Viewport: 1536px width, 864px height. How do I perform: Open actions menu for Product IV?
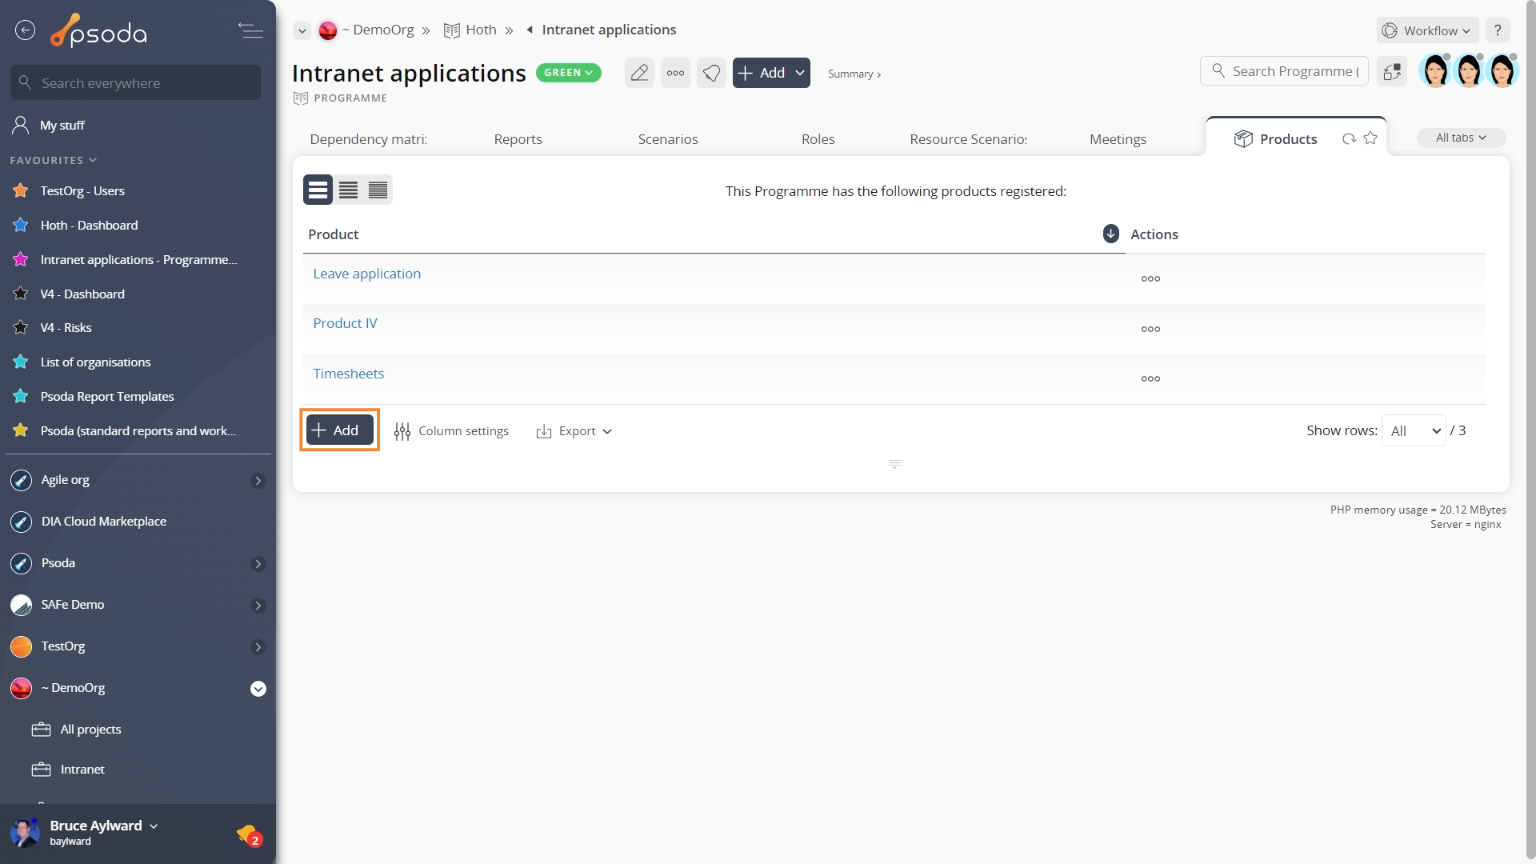tap(1151, 329)
